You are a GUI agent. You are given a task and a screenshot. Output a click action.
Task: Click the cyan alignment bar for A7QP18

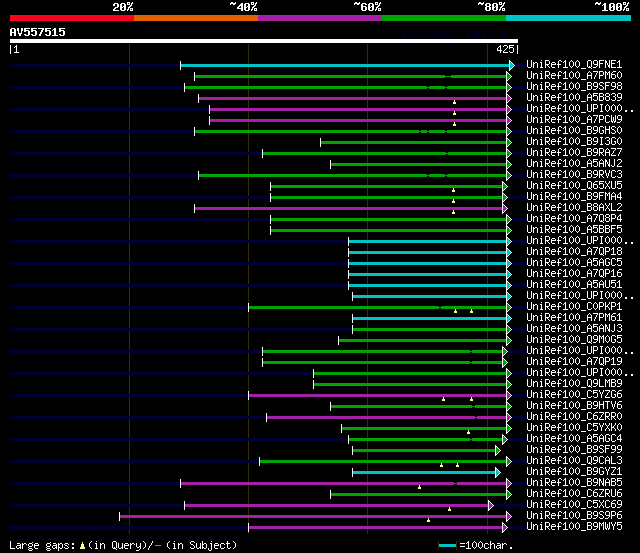427,253
